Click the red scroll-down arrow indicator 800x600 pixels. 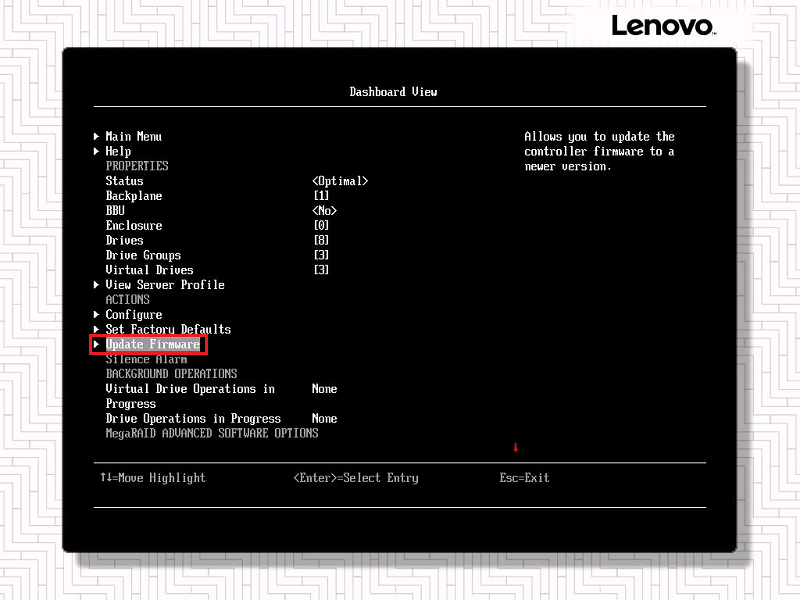516,447
